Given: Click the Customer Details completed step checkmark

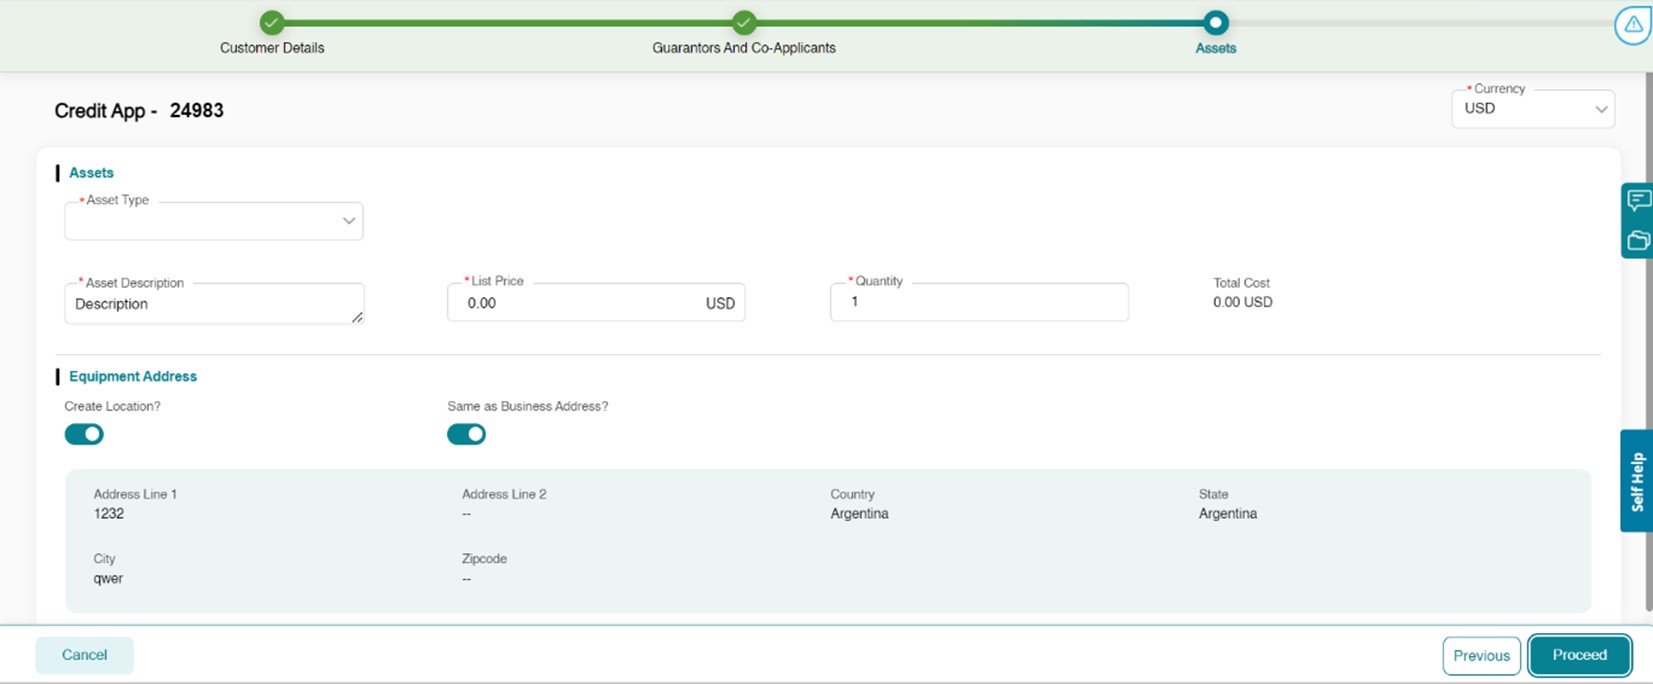Looking at the screenshot, I should tap(272, 22).
